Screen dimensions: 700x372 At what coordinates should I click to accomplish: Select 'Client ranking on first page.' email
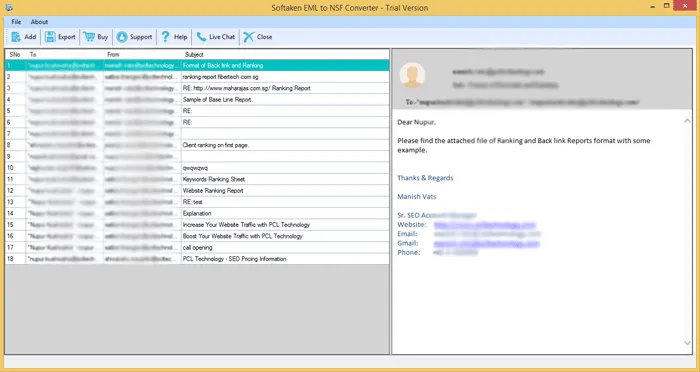tap(197, 145)
